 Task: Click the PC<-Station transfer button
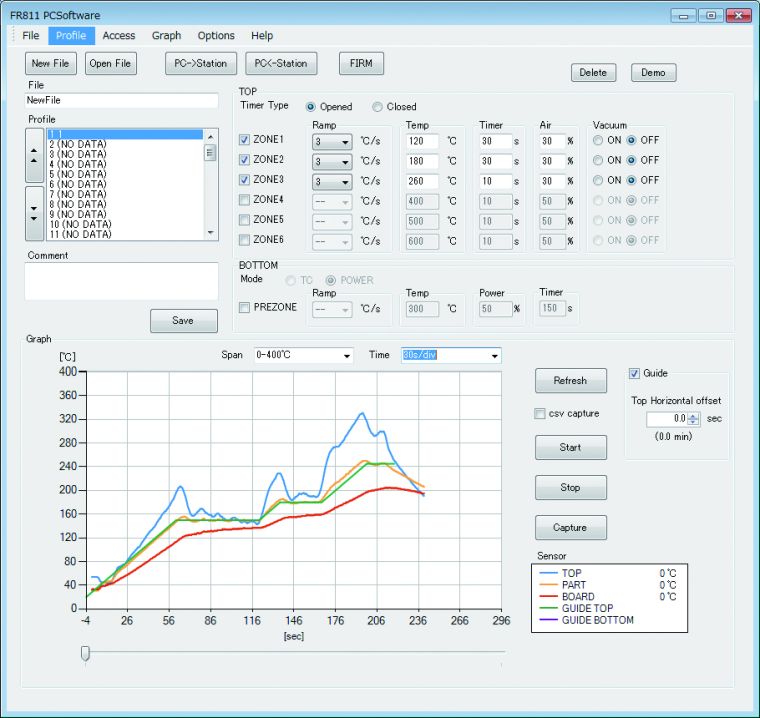280,63
